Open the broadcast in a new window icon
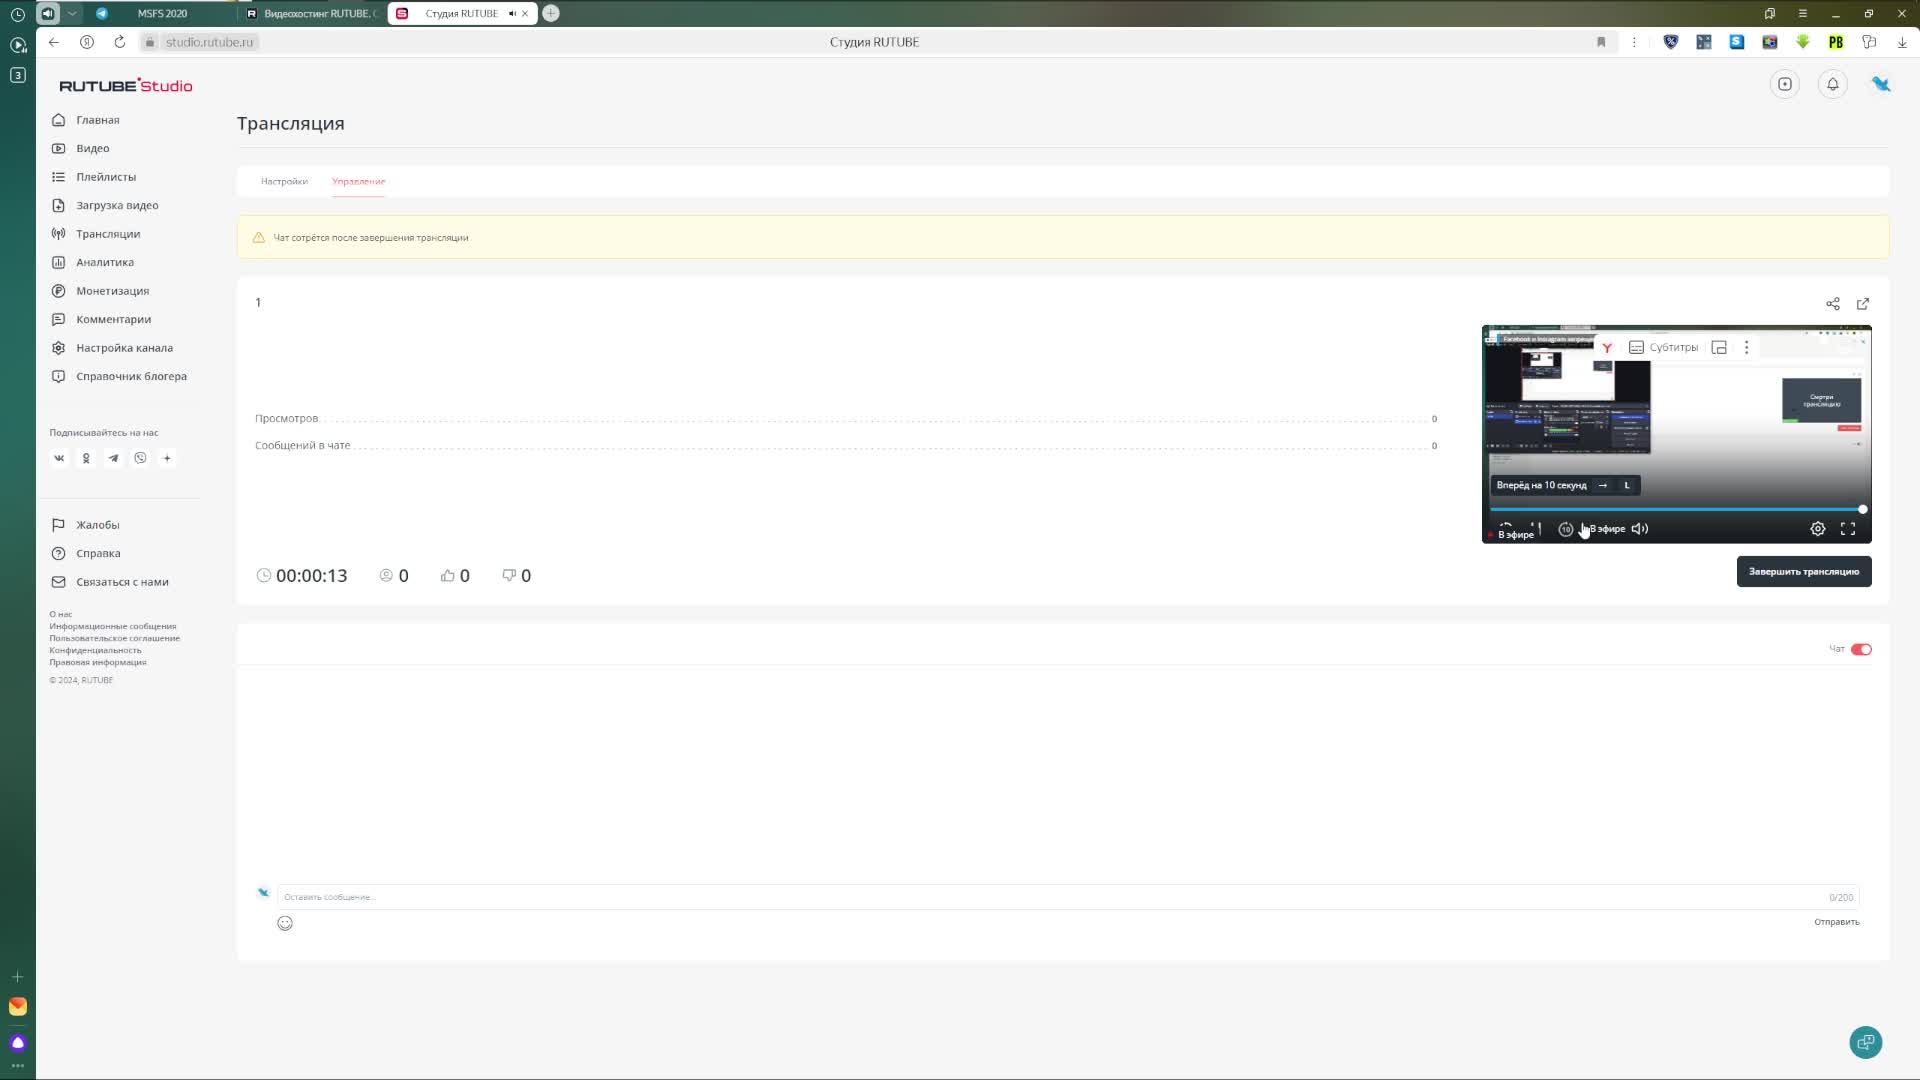 [1862, 304]
